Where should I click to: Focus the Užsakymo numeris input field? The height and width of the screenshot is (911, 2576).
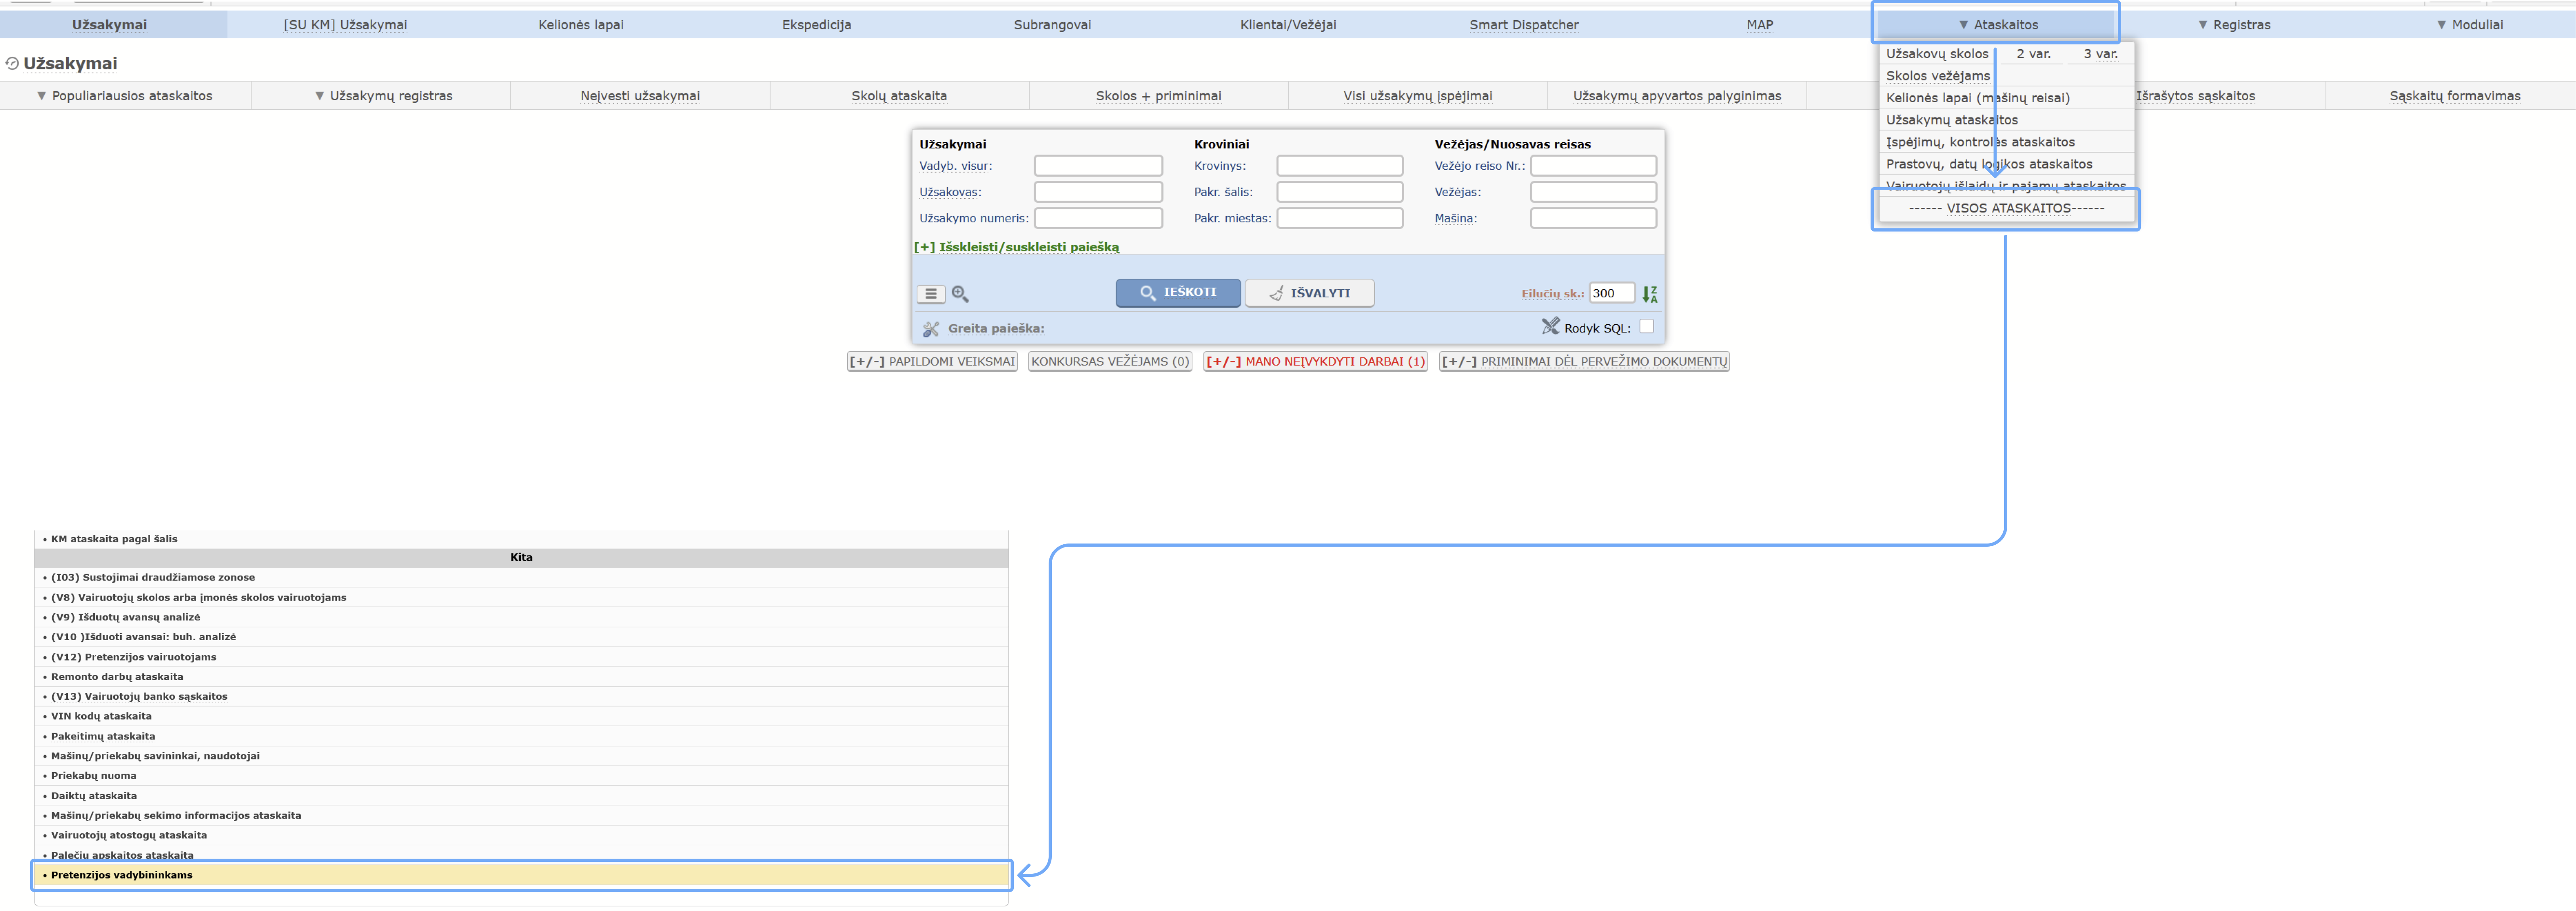1098,218
